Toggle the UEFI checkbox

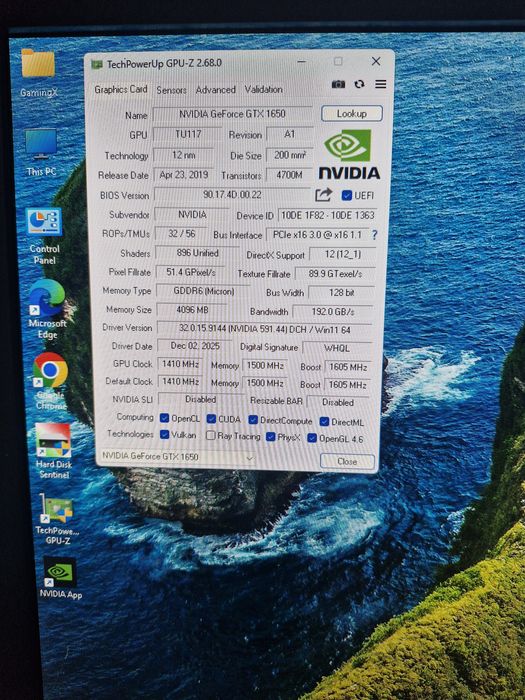coord(346,195)
